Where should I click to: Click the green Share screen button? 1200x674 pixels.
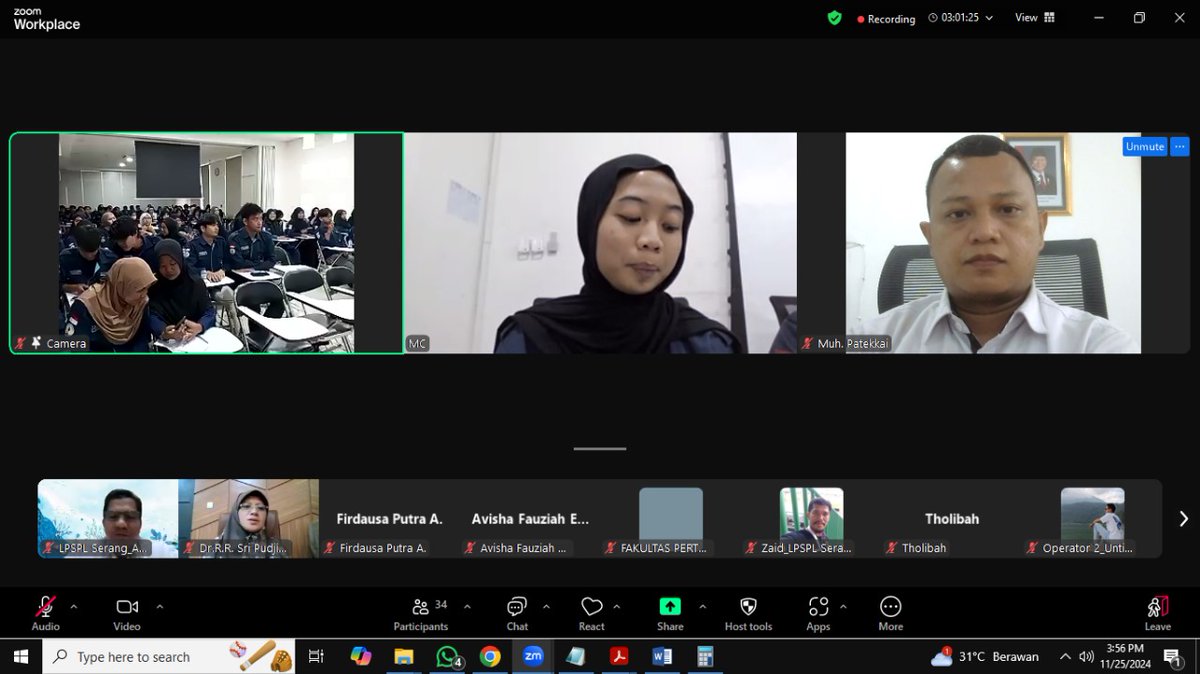tap(670, 613)
